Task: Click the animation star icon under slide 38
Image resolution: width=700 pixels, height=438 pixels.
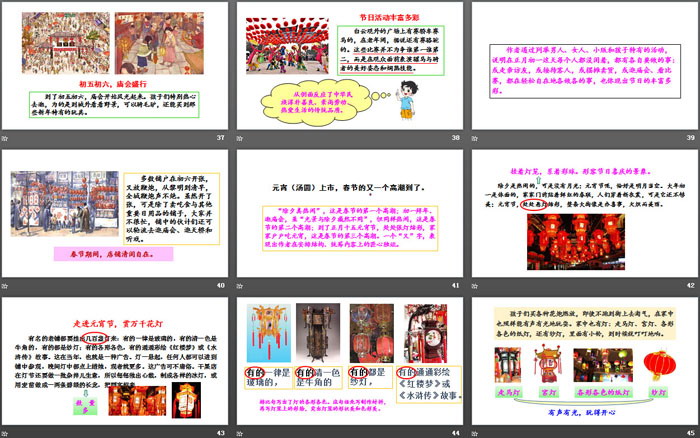Action: (240, 138)
